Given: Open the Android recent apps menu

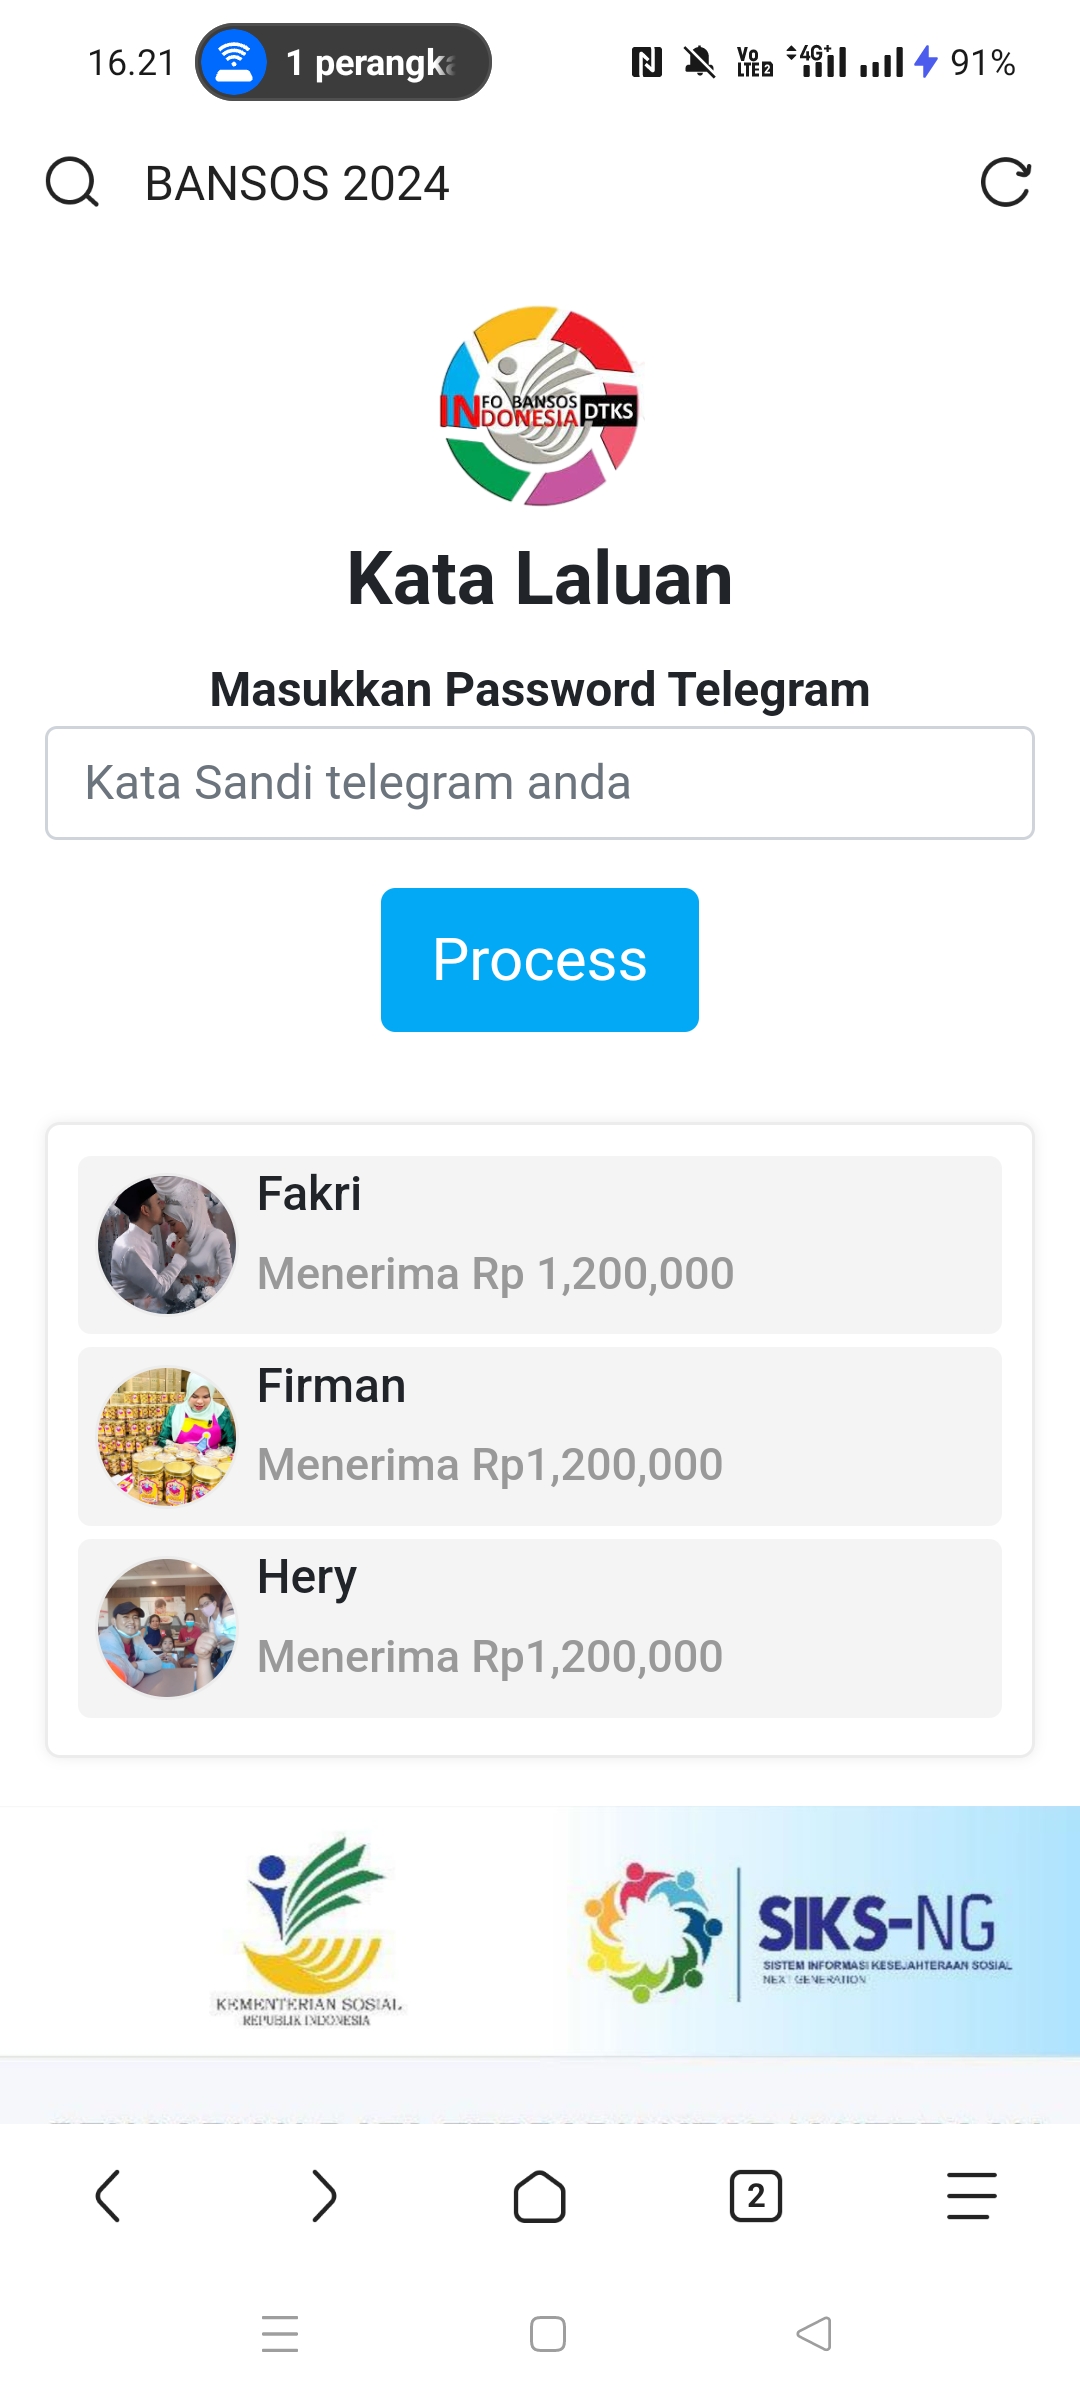Looking at the screenshot, I should (x=280, y=2334).
